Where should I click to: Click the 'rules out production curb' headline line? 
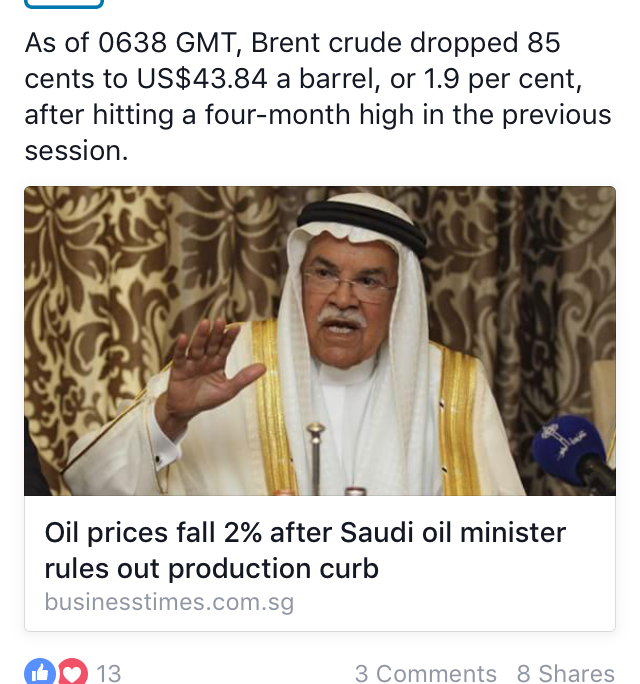click(x=212, y=569)
